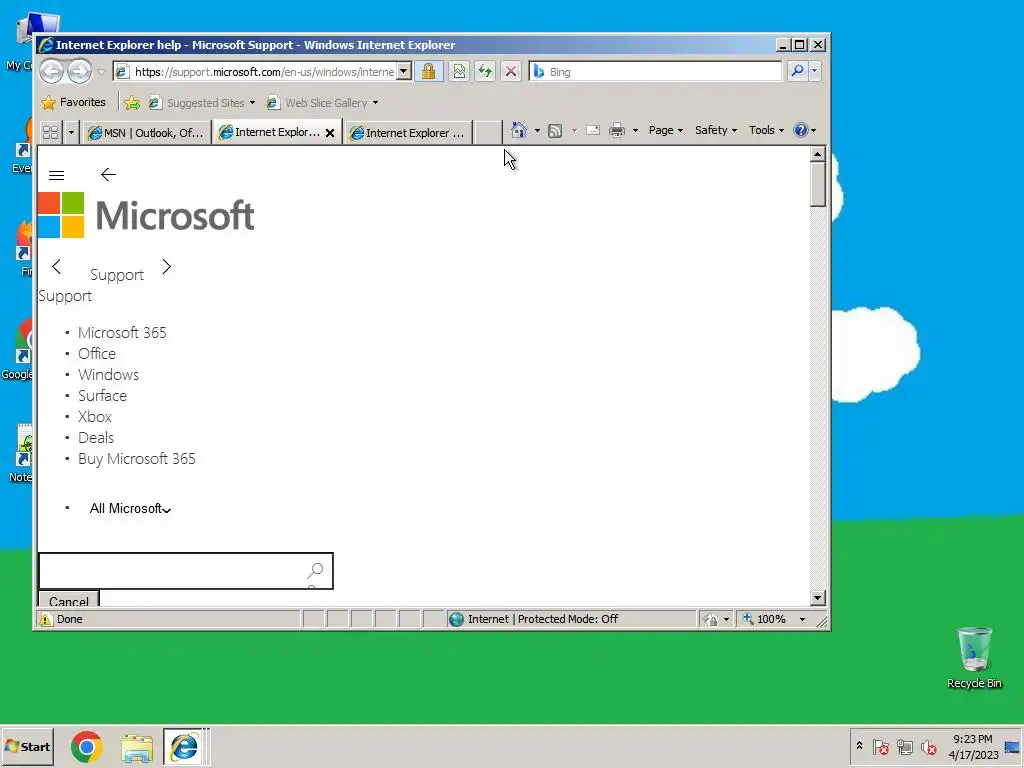
Task: Click the search magnifier in page
Action: pyautogui.click(x=315, y=570)
